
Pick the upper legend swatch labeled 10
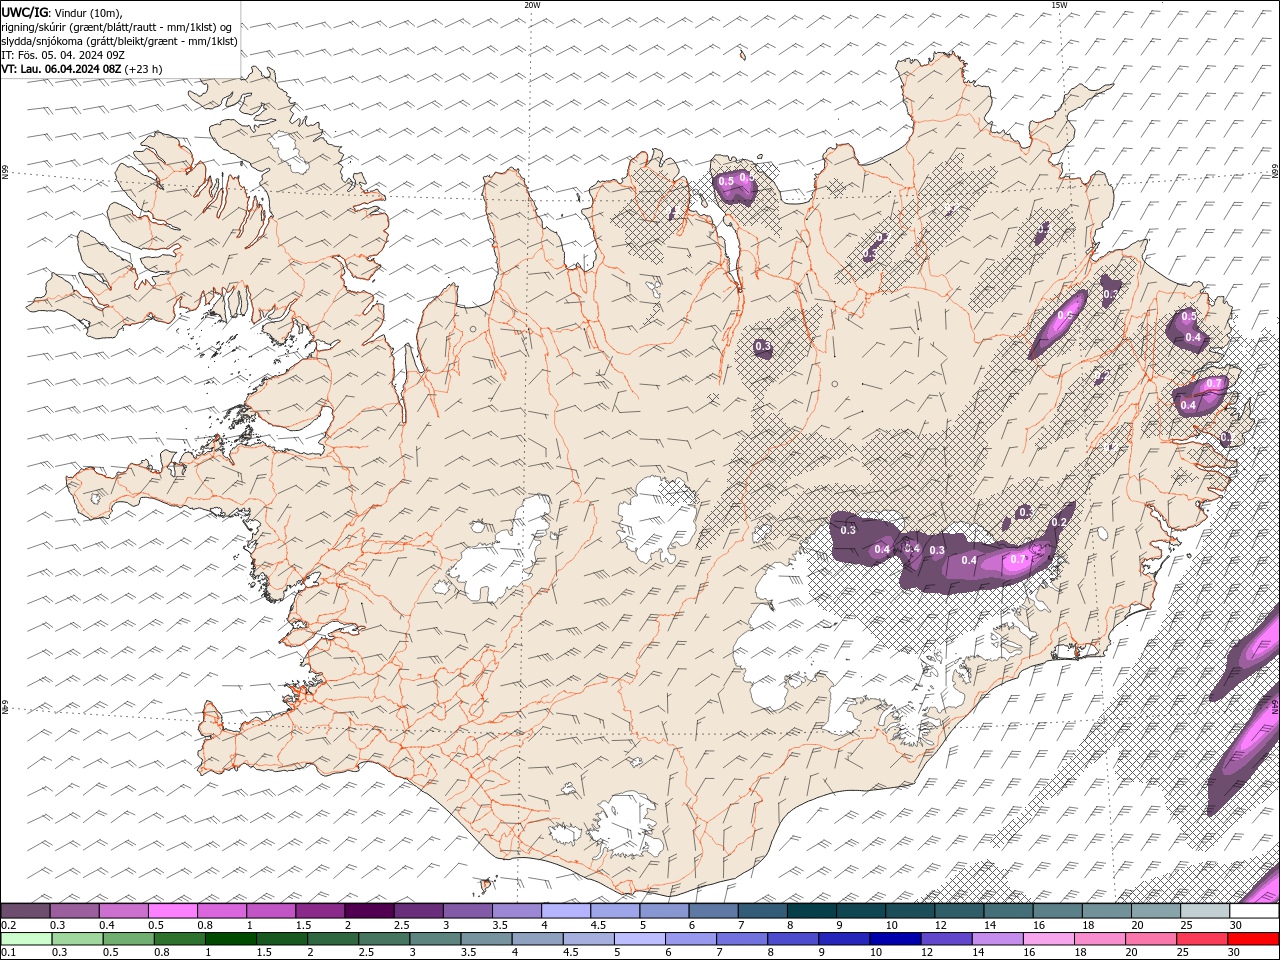908,911
